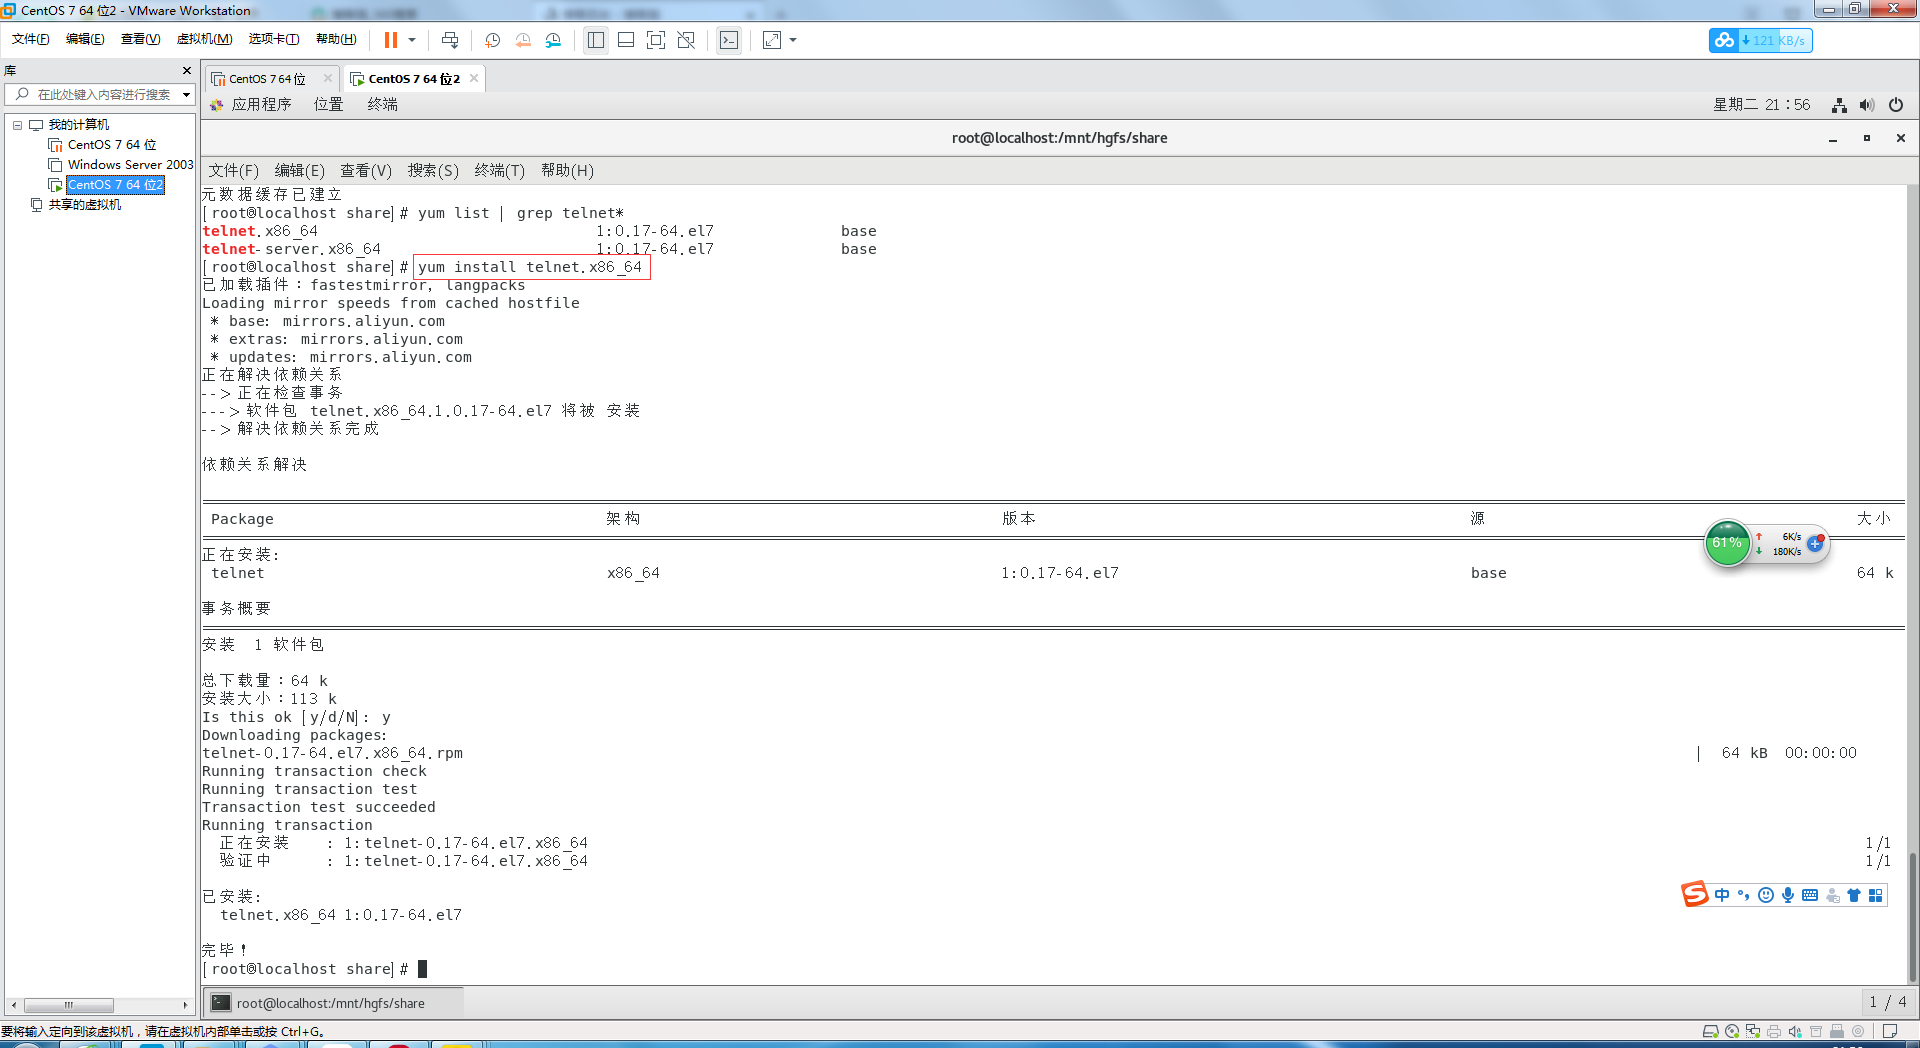This screenshot has width=1920, height=1048.
Task: Toggle Chinese punctuation mode
Action: coord(1744,895)
